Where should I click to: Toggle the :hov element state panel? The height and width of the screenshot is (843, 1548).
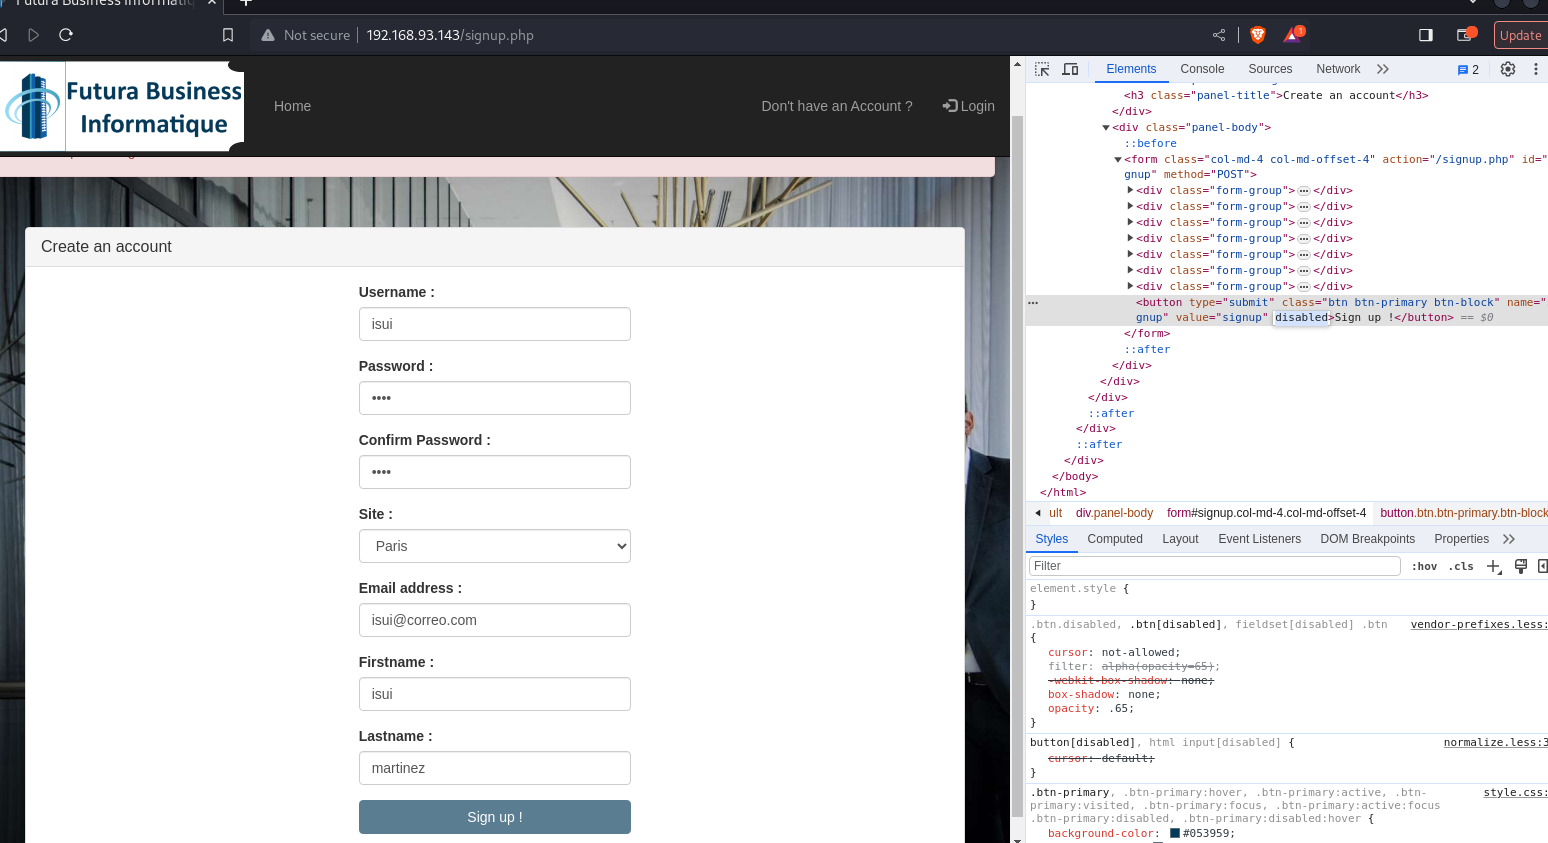click(1424, 566)
